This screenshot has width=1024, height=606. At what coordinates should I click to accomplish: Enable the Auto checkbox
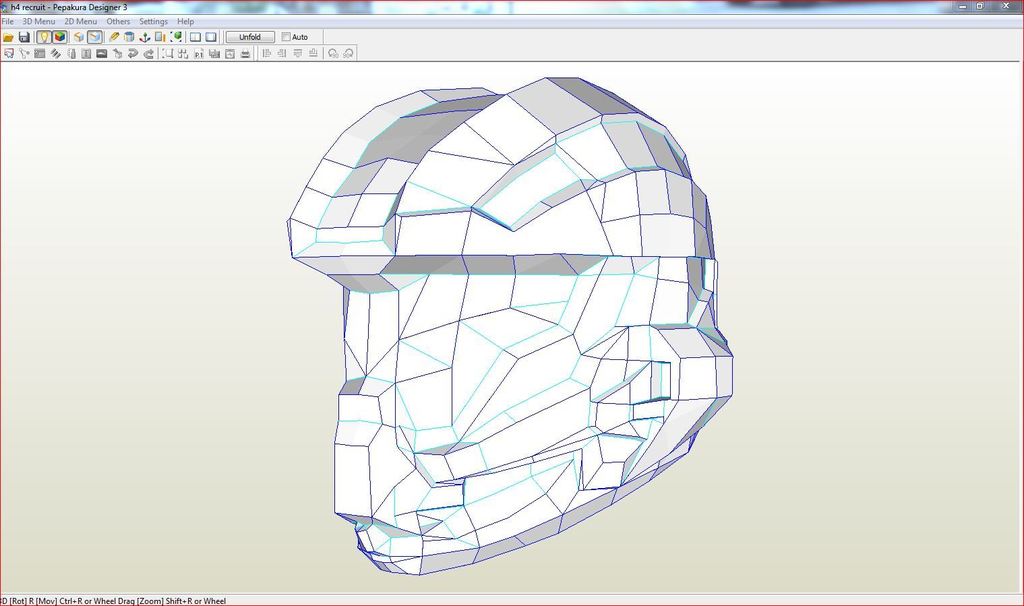(x=286, y=37)
